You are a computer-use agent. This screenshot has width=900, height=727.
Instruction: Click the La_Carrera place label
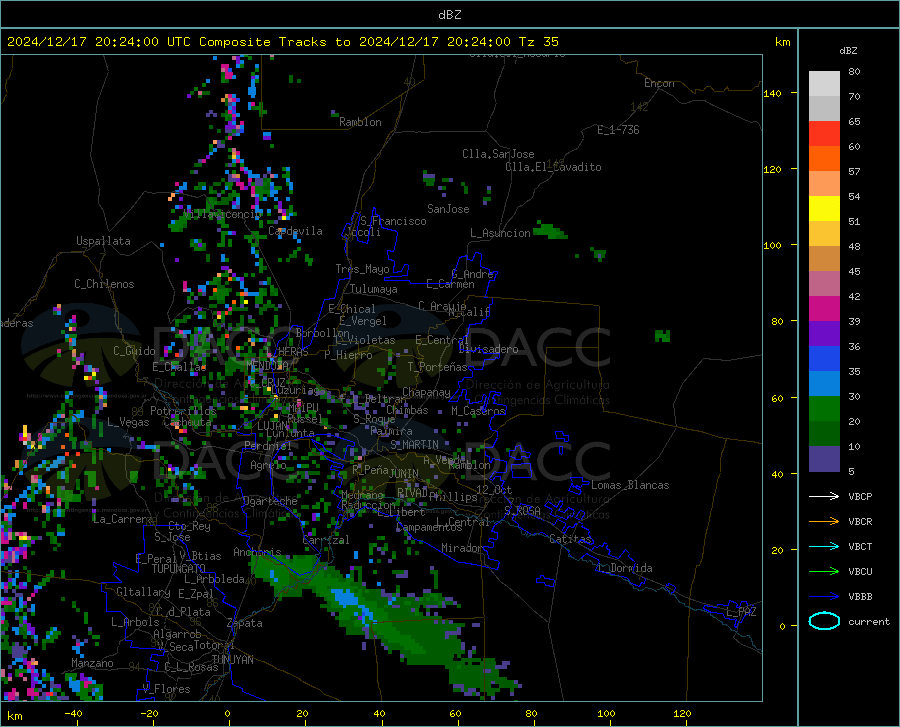123,519
